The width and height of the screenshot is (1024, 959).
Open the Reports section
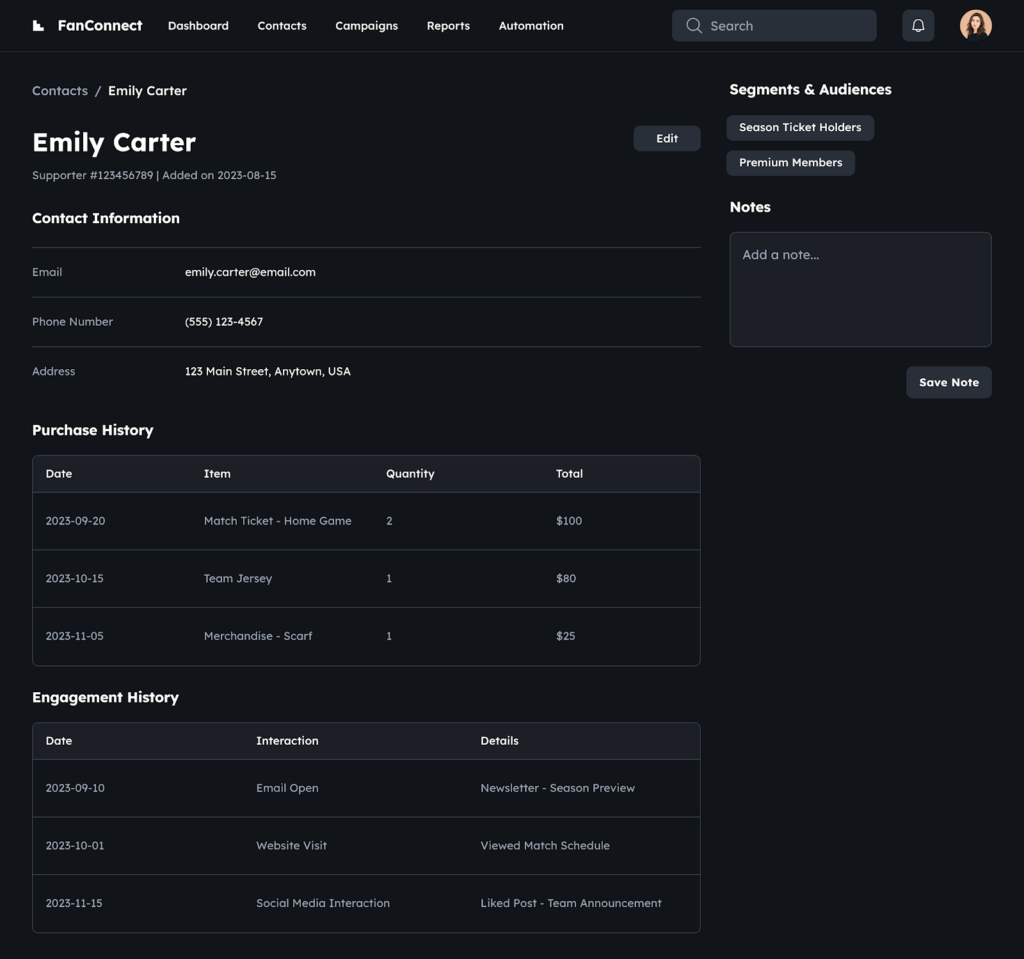[x=448, y=26]
